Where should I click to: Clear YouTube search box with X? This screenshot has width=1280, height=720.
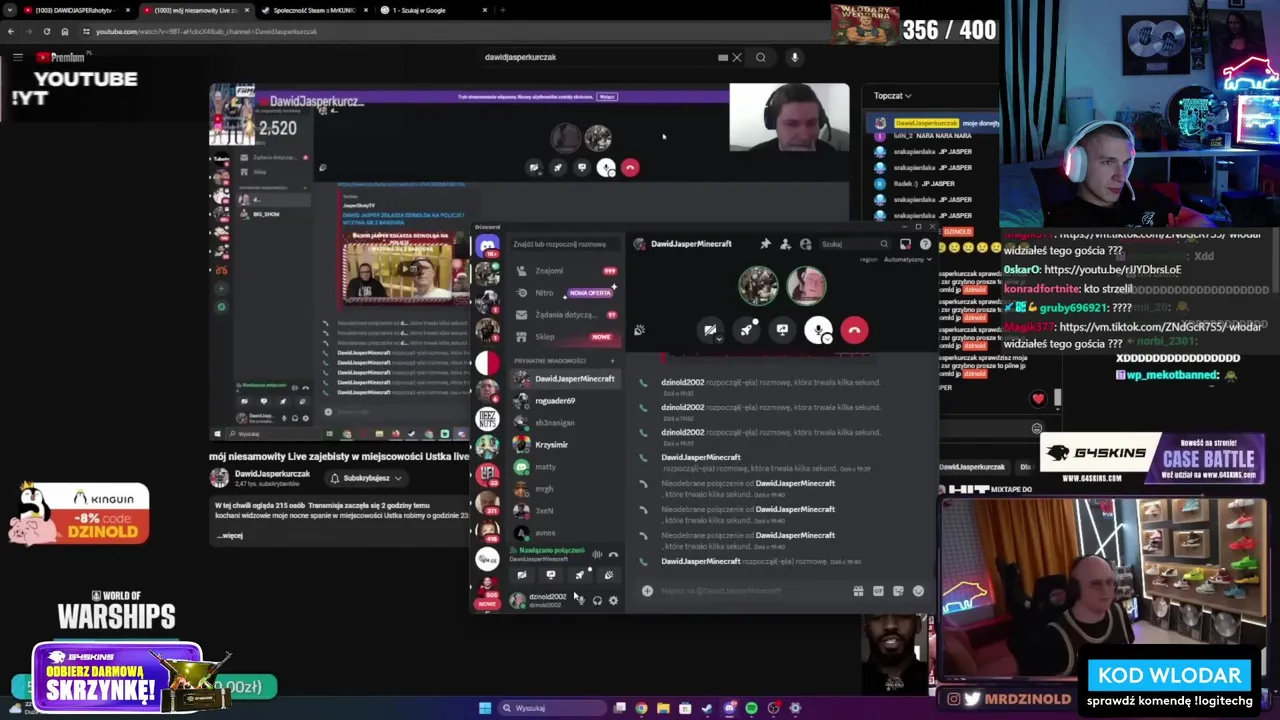(737, 57)
